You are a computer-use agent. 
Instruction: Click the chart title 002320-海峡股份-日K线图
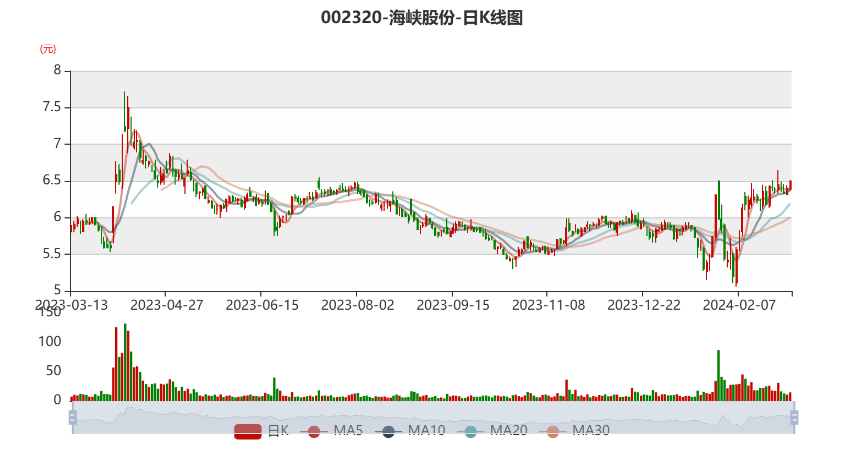422,18
